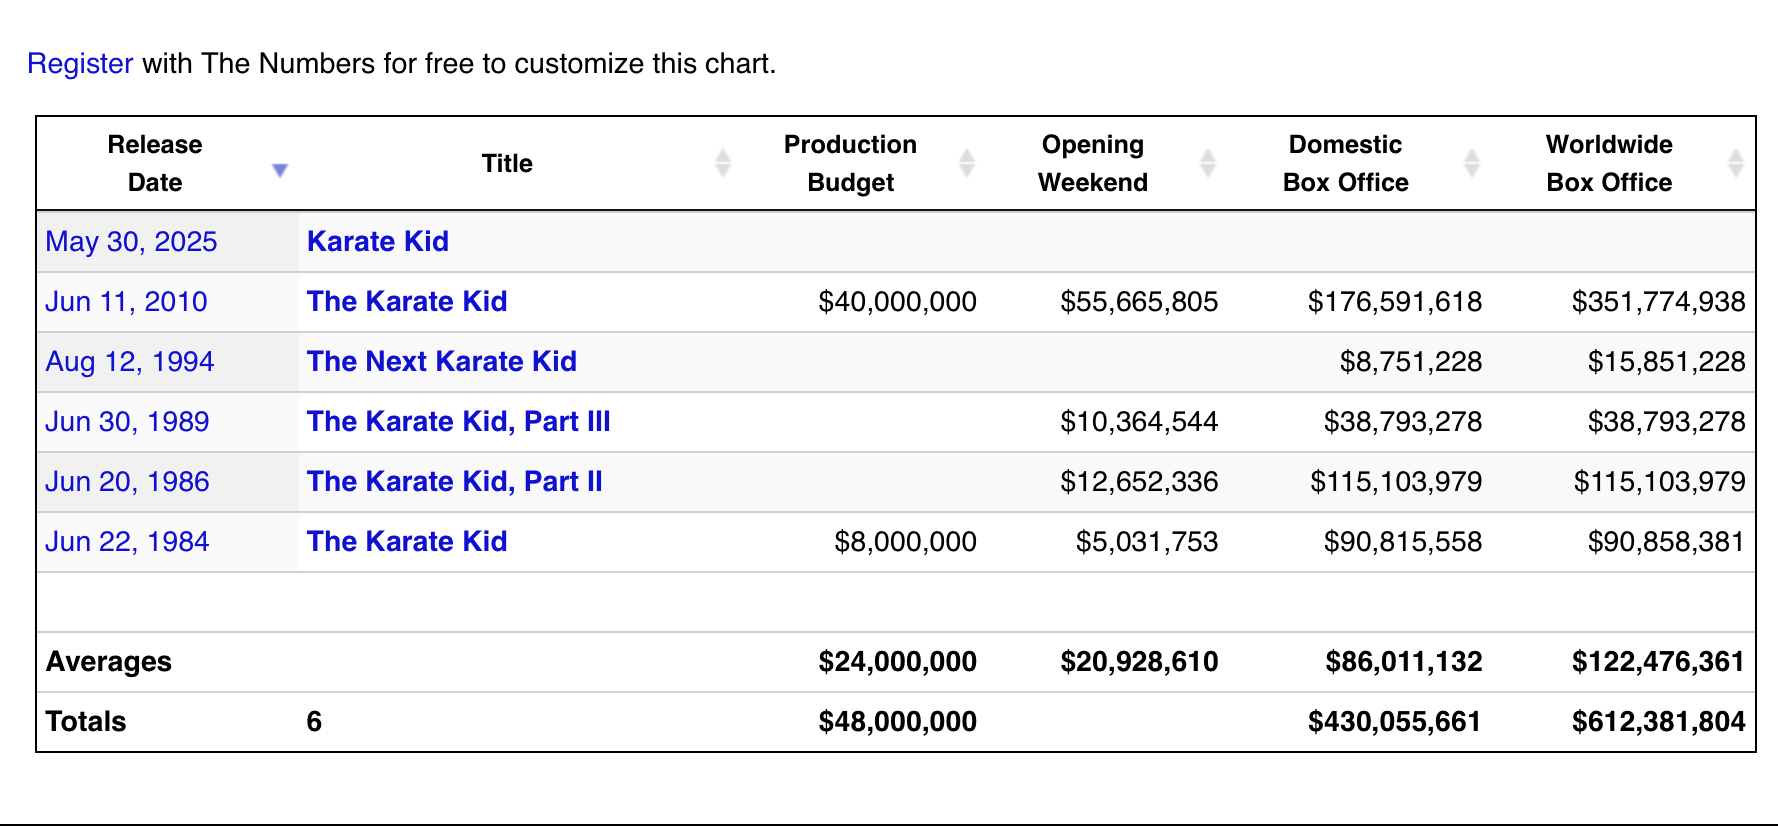Open The Next Karate Kid link

click(442, 362)
